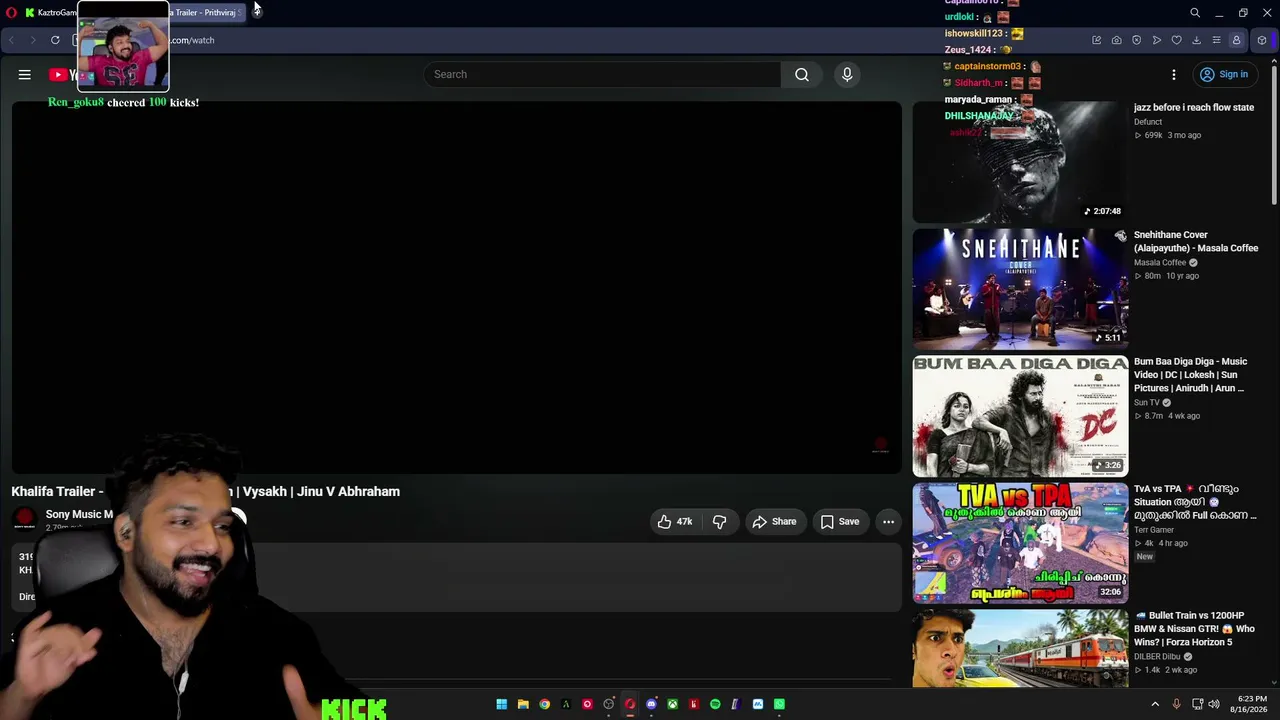Image resolution: width=1280 pixels, height=720 pixels.
Task: Go back to the previous page
Action: tap(11, 40)
